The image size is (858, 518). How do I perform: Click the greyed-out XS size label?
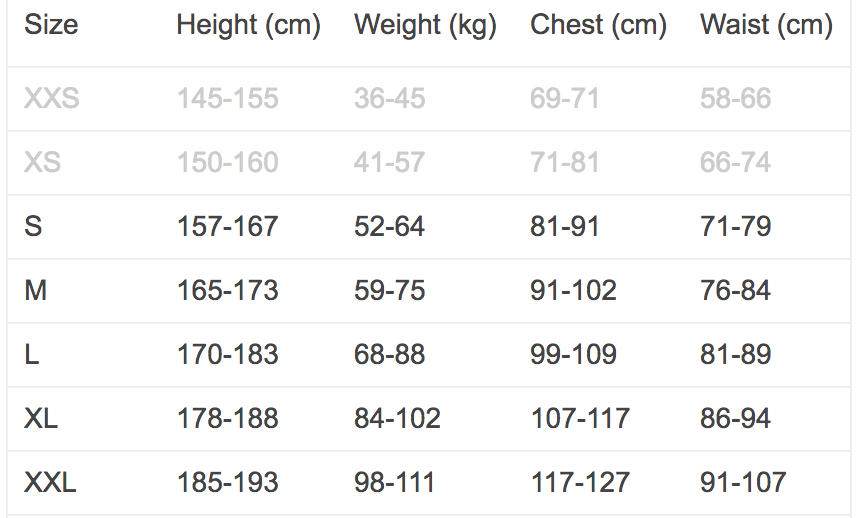42,162
